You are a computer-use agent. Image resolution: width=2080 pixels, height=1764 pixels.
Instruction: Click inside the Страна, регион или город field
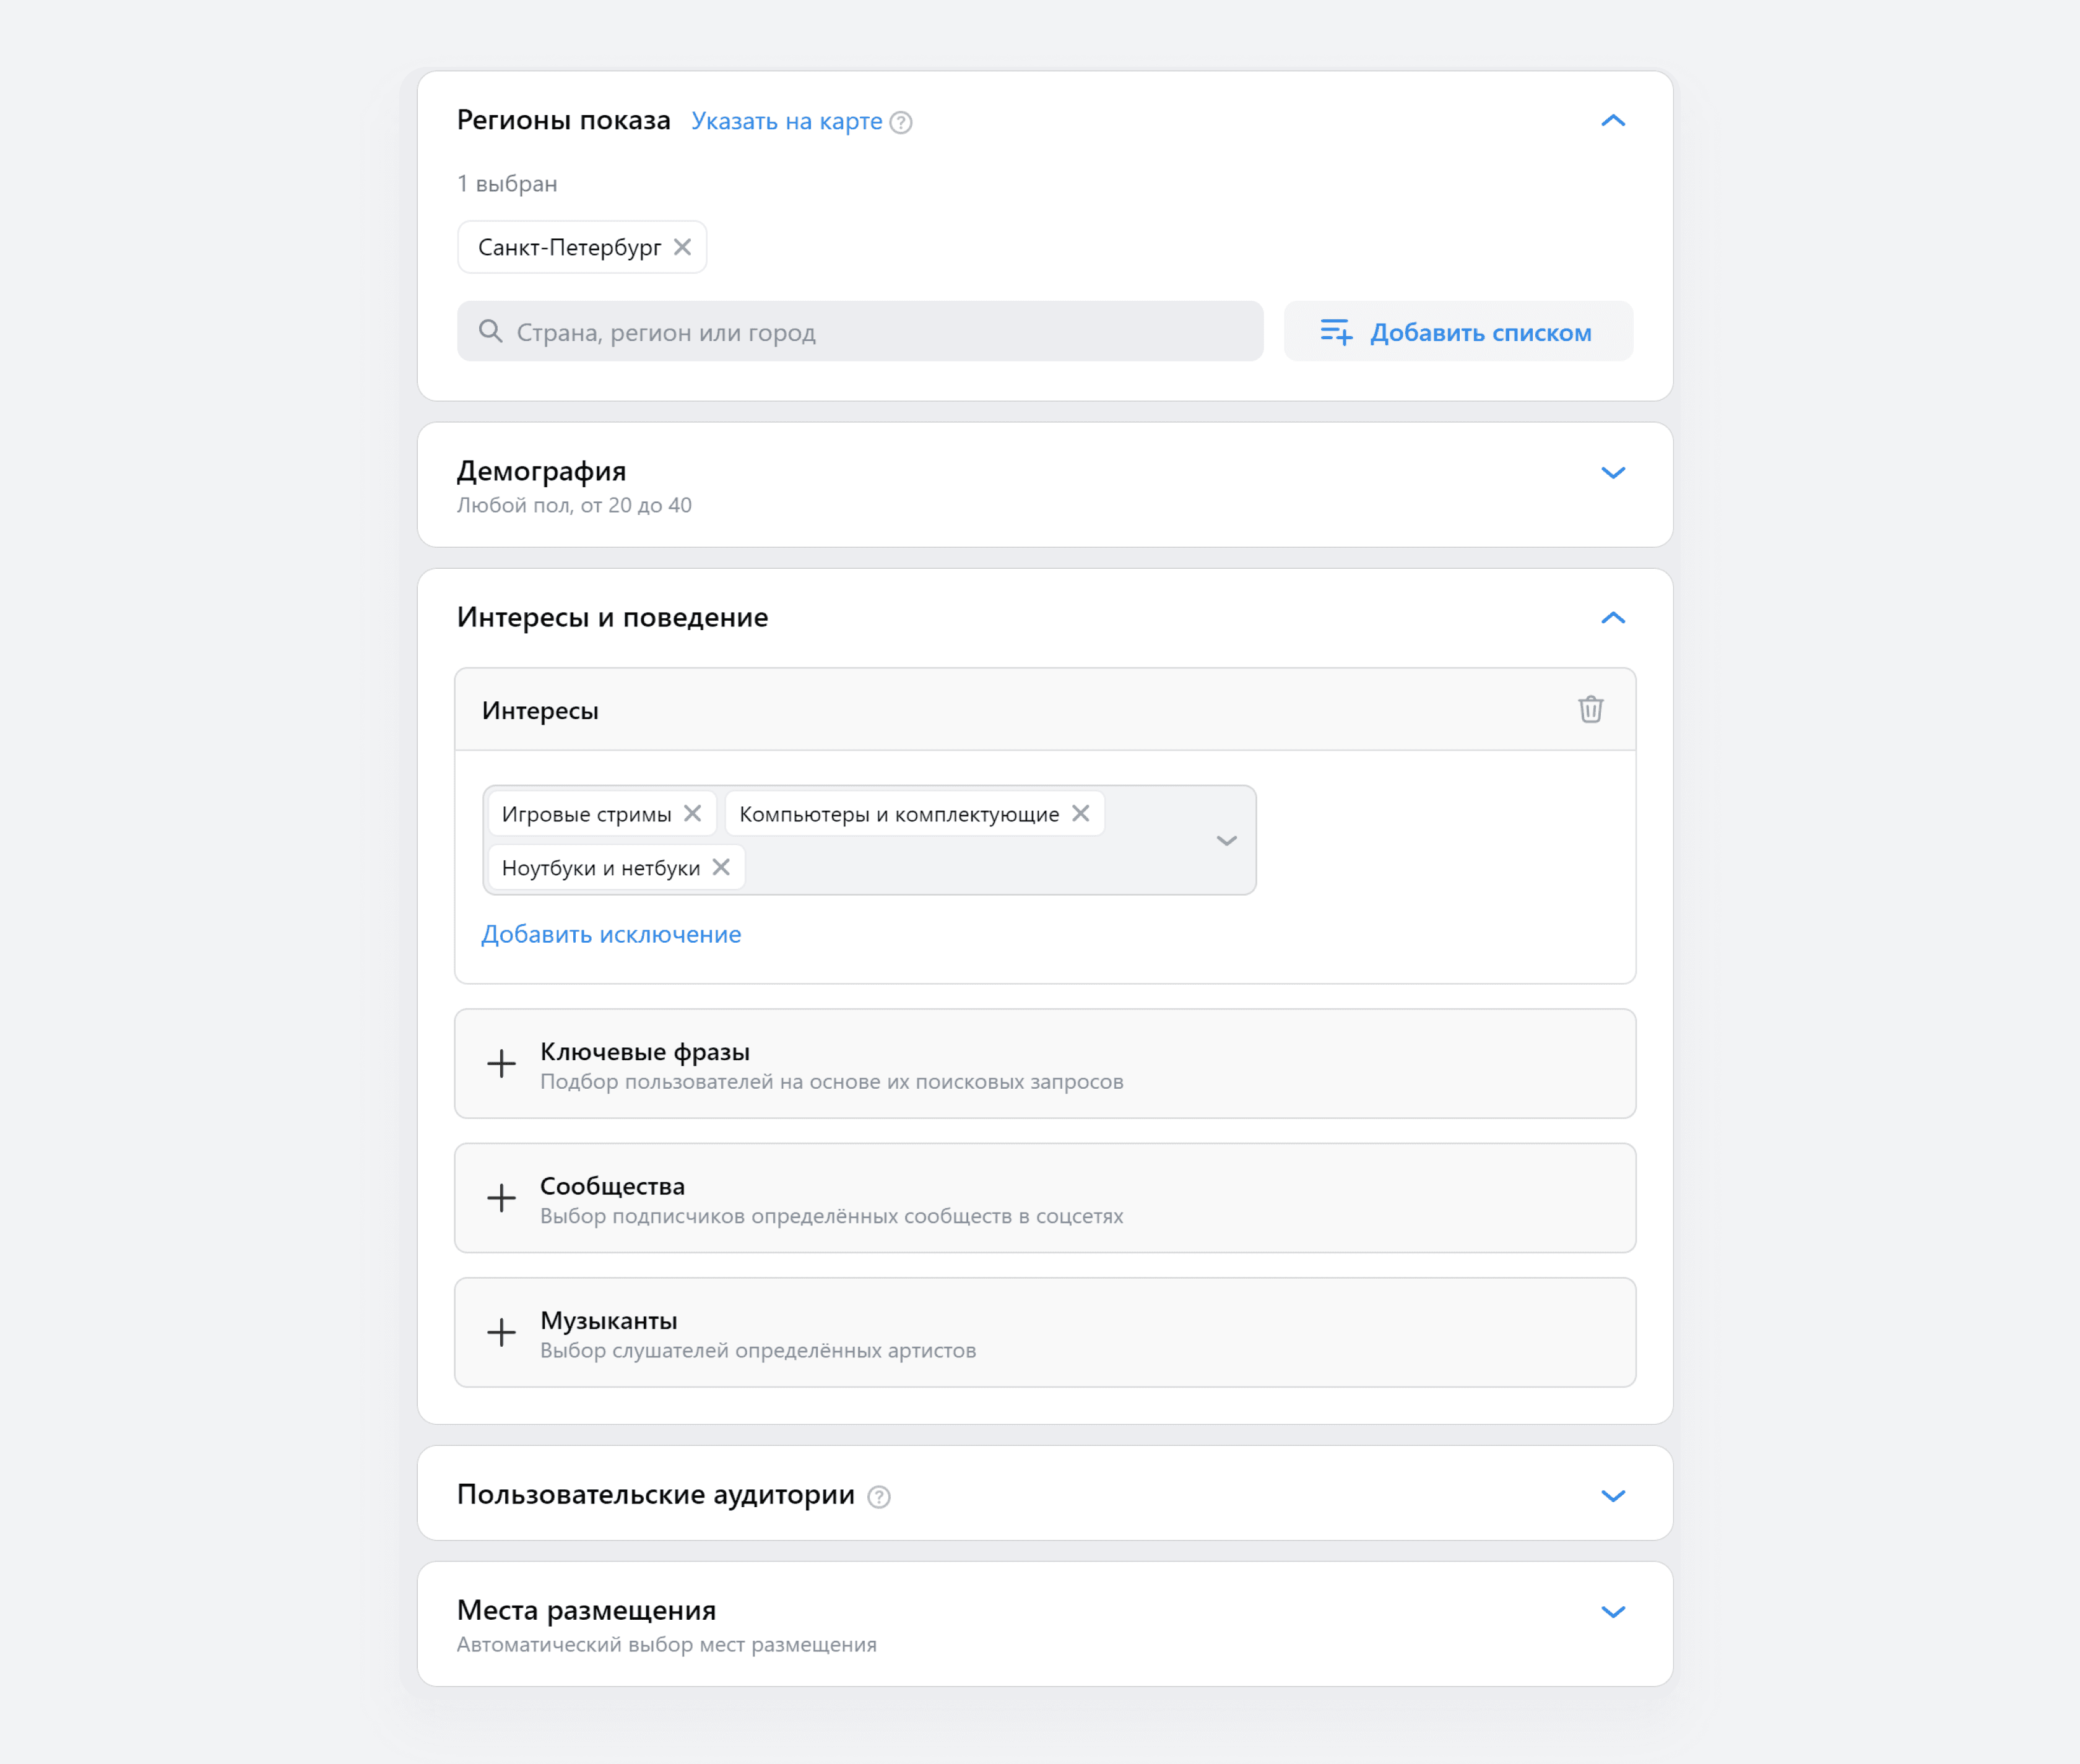click(860, 331)
